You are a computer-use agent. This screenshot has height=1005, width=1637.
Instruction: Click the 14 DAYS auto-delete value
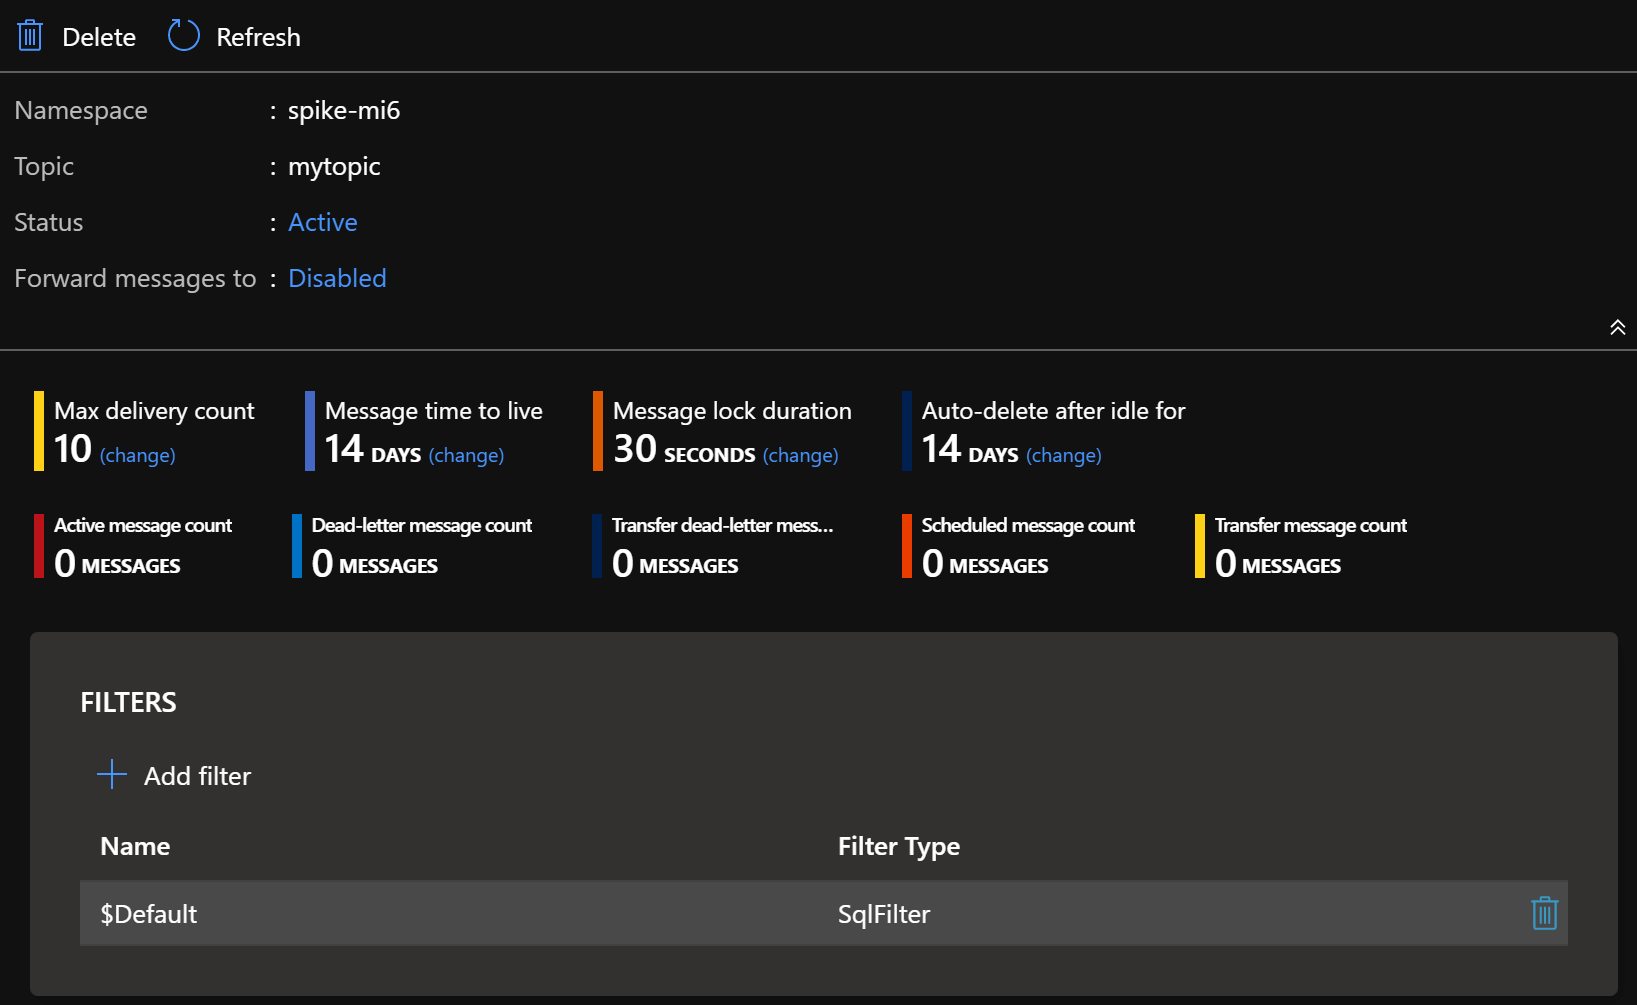970,450
